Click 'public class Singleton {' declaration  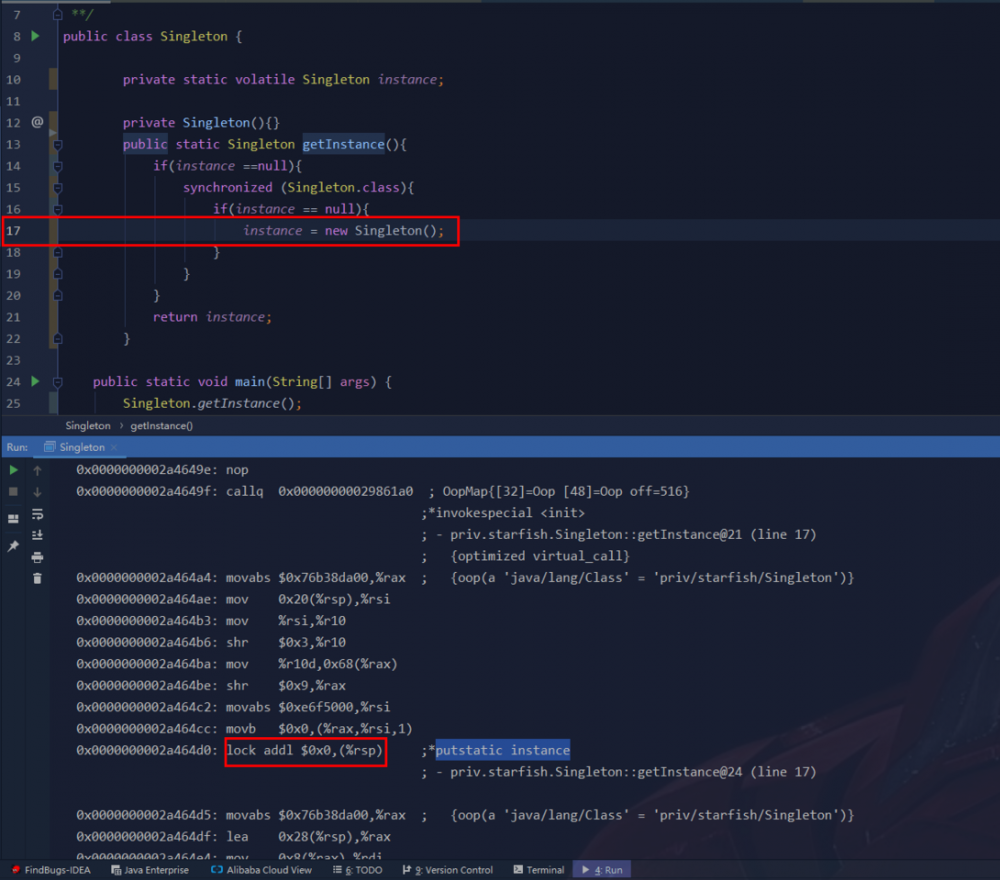(152, 36)
